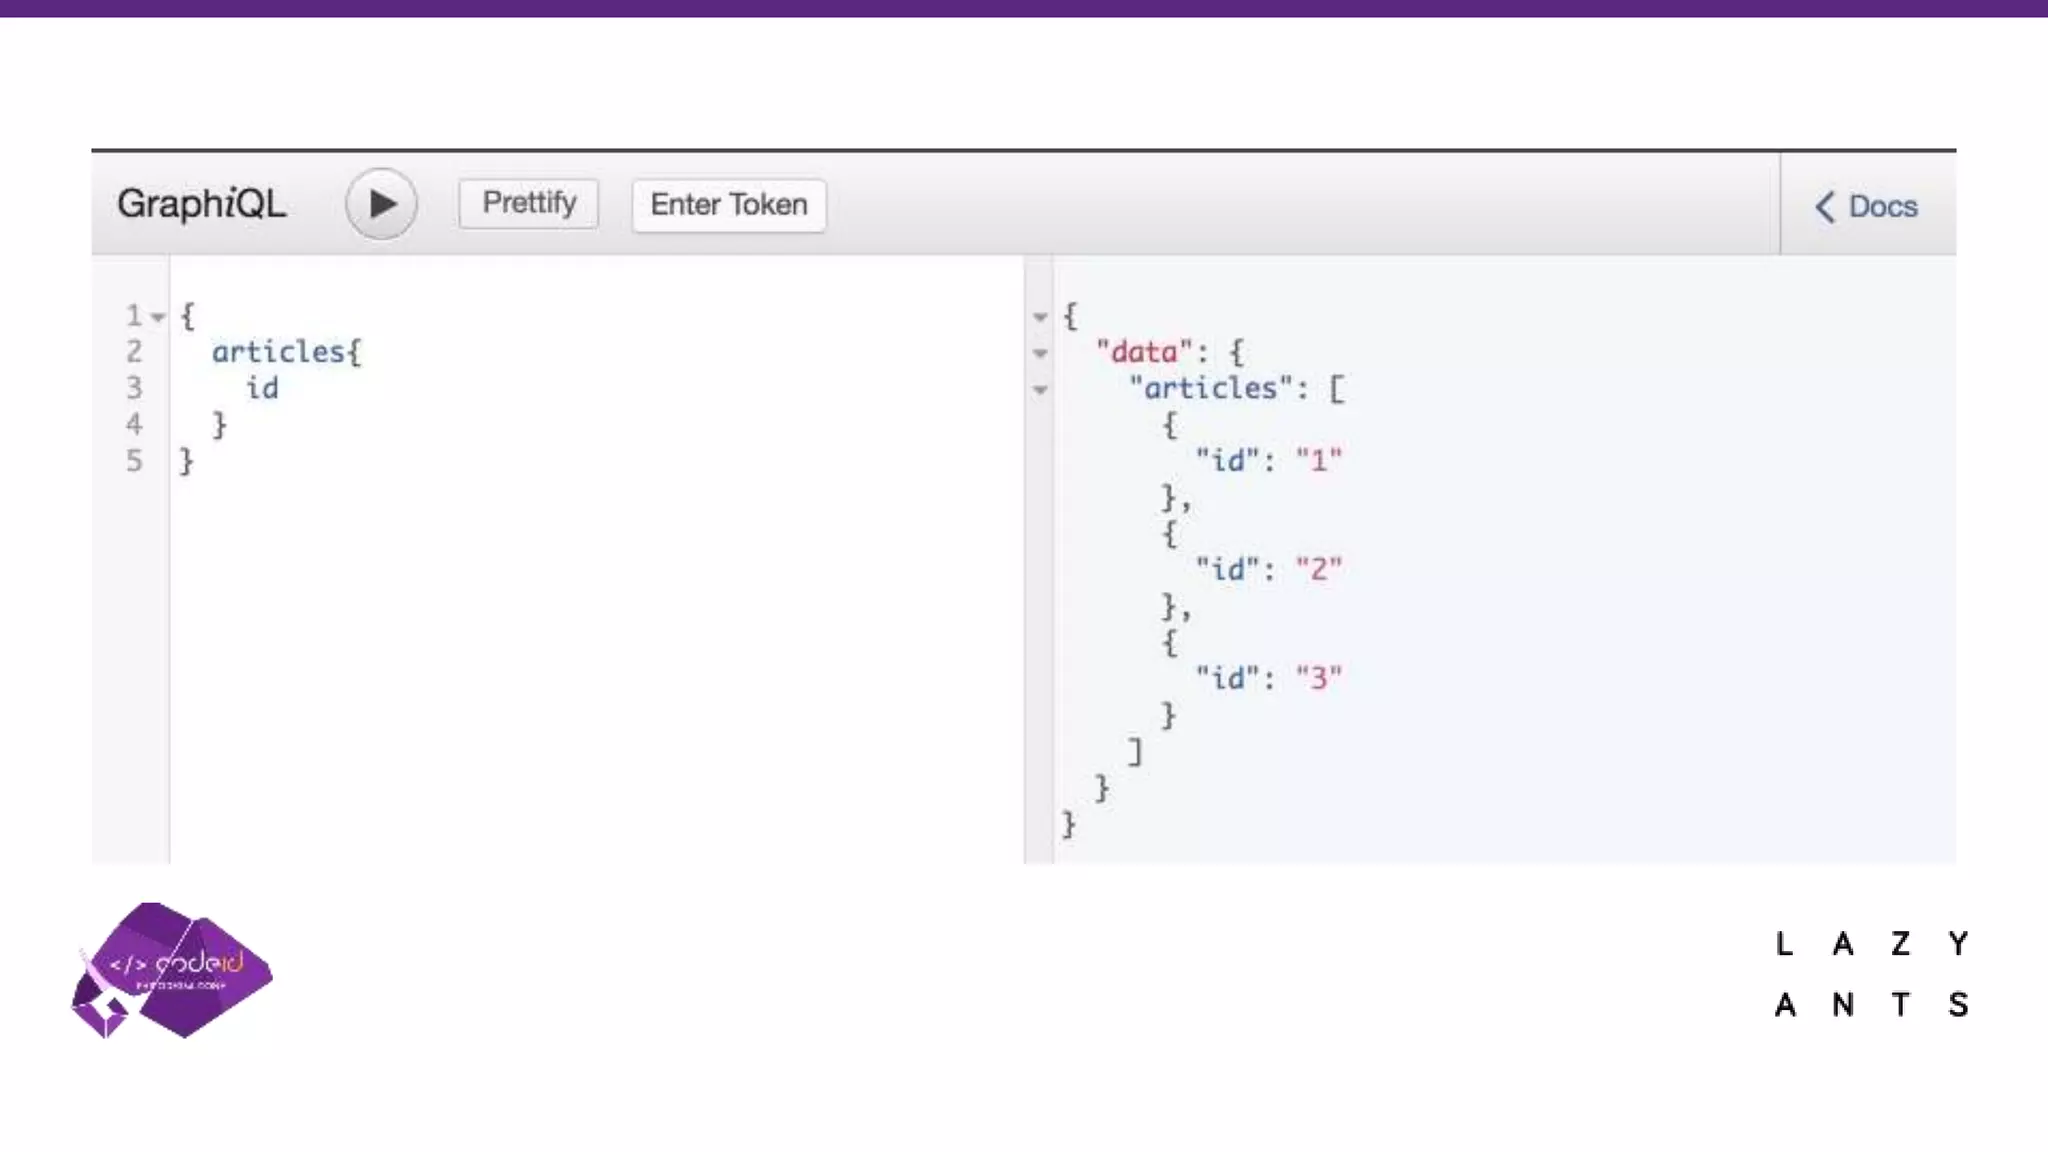The height and width of the screenshot is (1152, 2048).
Task: Click the Docs chevron arrow icon
Action: (1825, 207)
